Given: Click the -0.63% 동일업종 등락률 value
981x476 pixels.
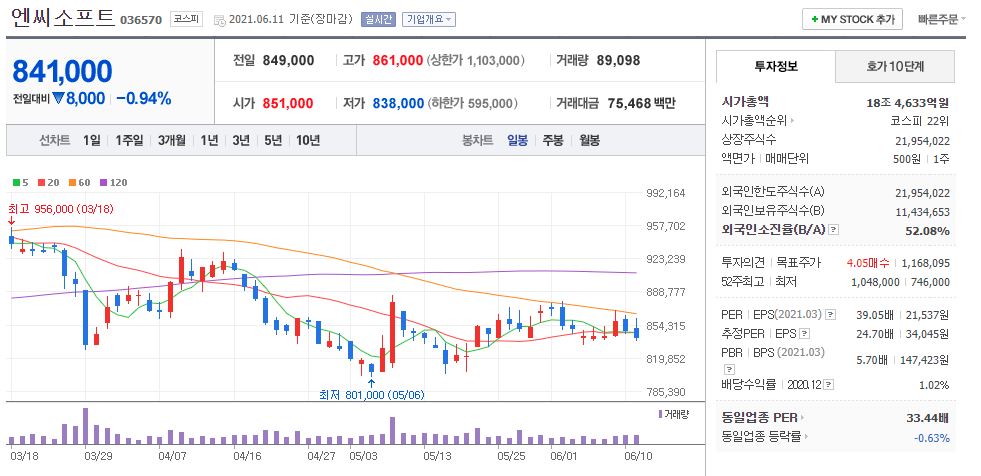Looking at the screenshot, I should tap(932, 437).
